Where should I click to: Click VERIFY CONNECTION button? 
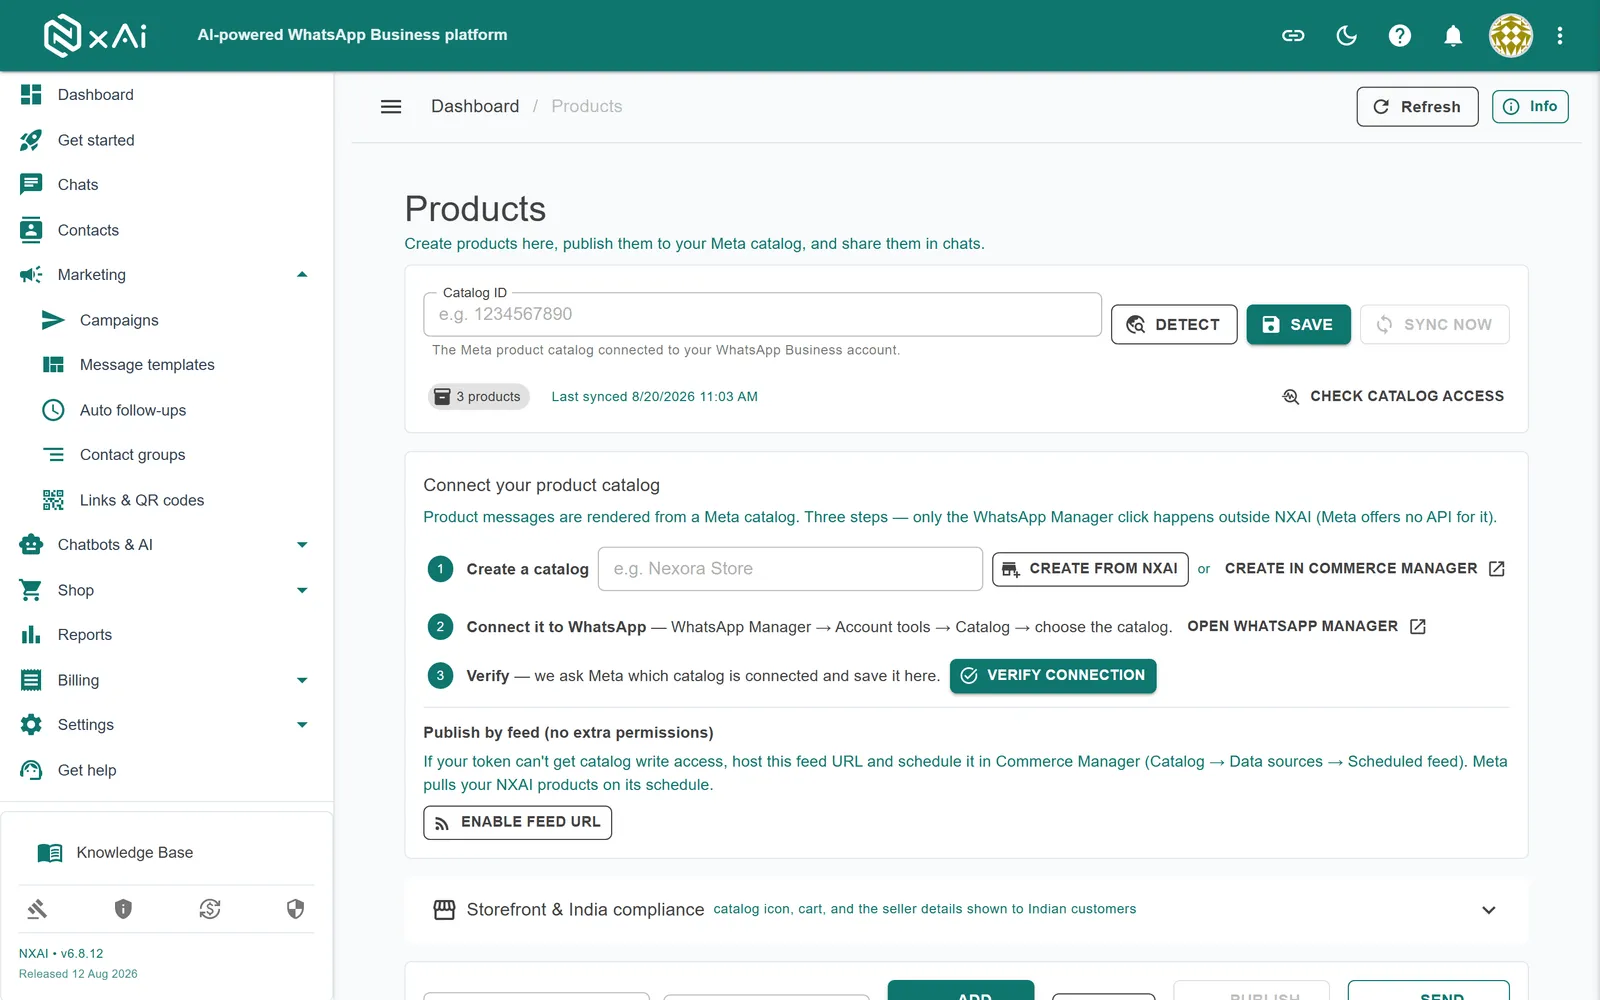(1053, 676)
